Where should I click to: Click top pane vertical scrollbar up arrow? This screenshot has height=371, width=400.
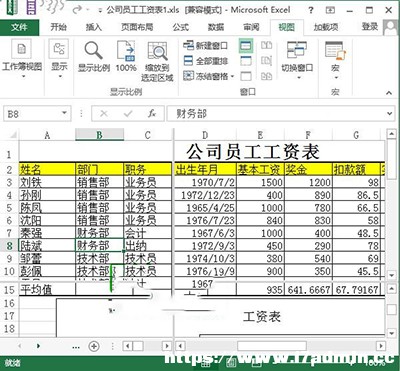pos(391,134)
